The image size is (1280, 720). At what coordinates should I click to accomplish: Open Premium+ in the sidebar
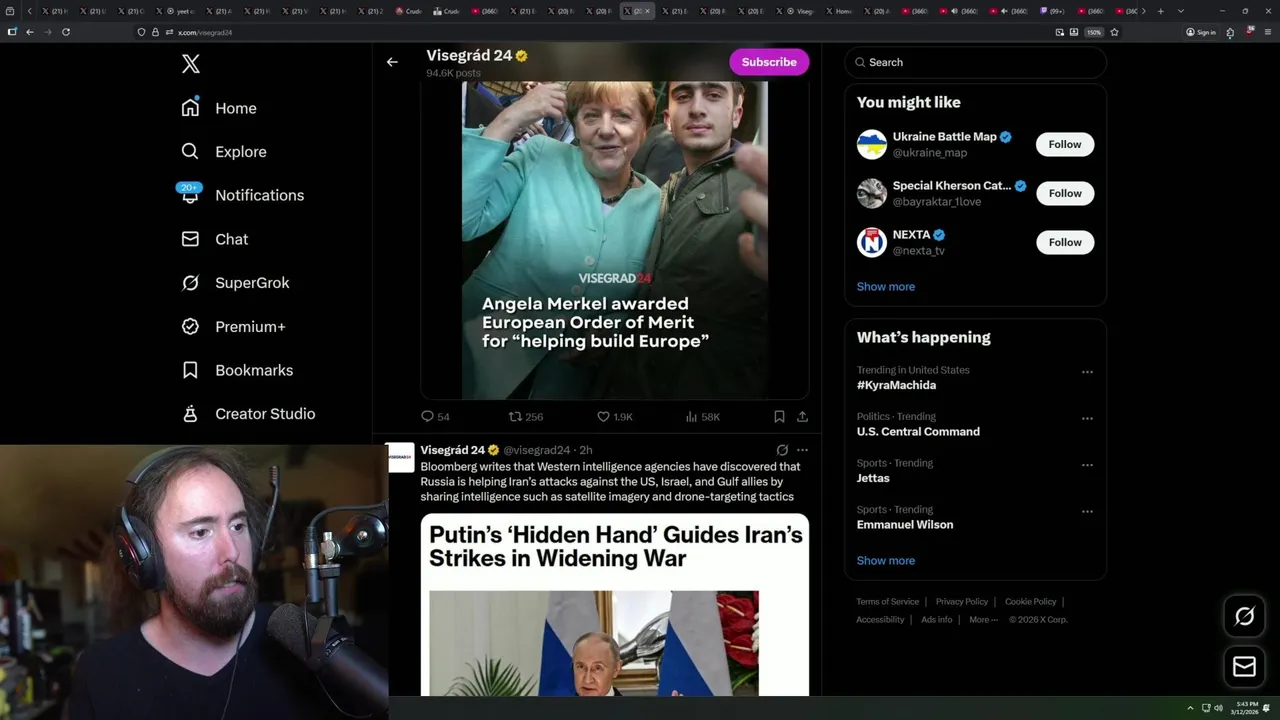tap(233, 326)
